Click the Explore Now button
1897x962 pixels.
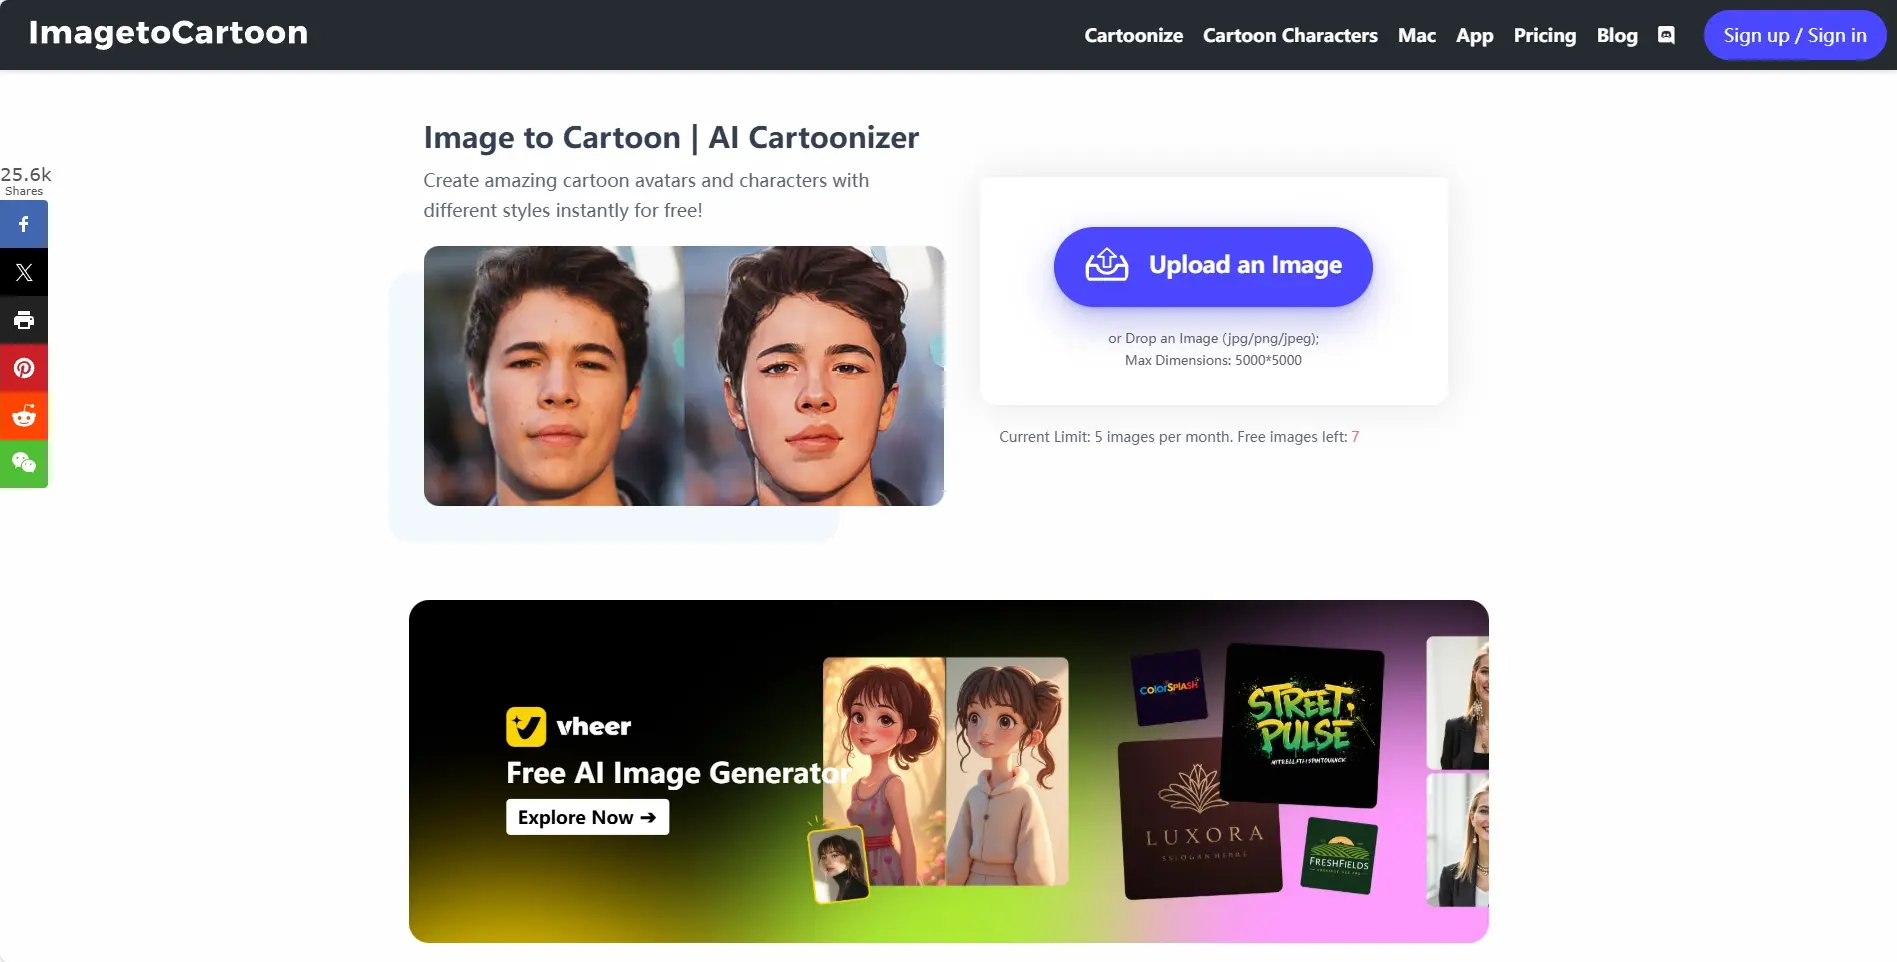[587, 817]
